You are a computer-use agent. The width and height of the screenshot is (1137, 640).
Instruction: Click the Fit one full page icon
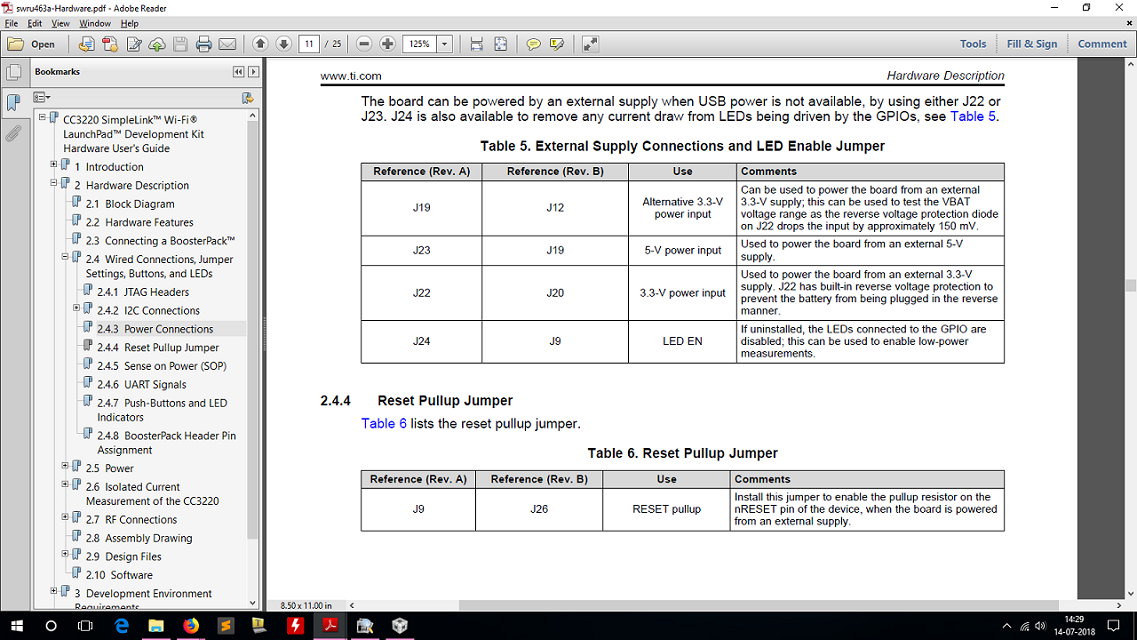[500, 44]
